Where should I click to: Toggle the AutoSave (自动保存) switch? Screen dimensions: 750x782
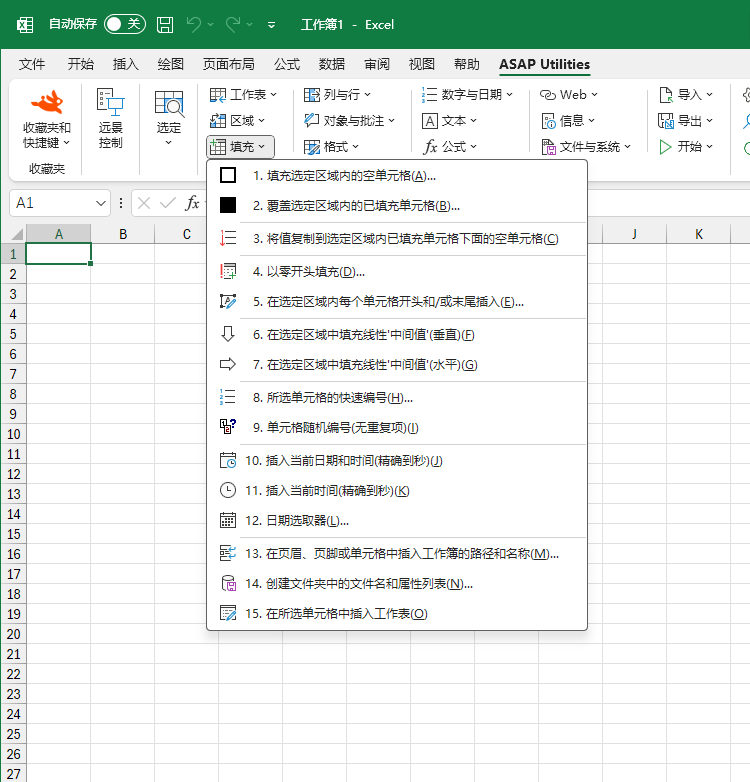(125, 24)
